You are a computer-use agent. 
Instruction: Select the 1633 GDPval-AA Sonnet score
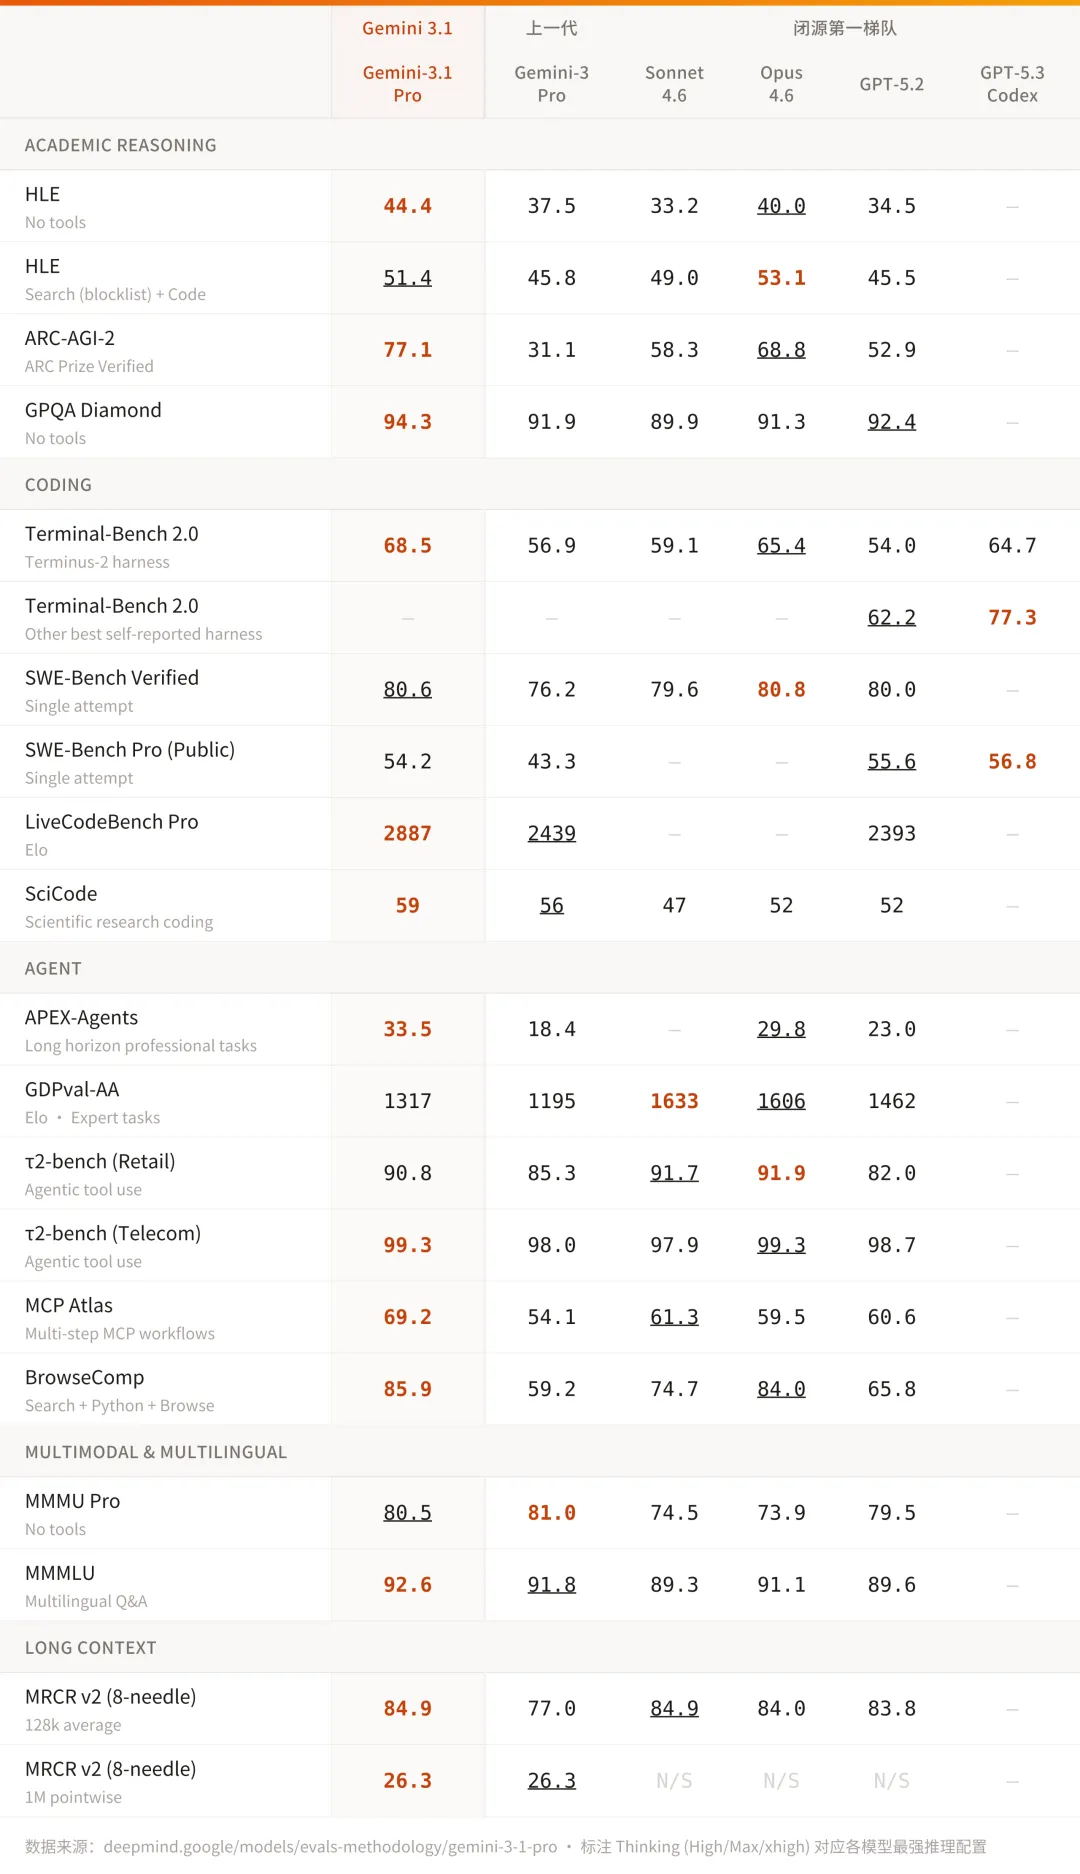(674, 1101)
